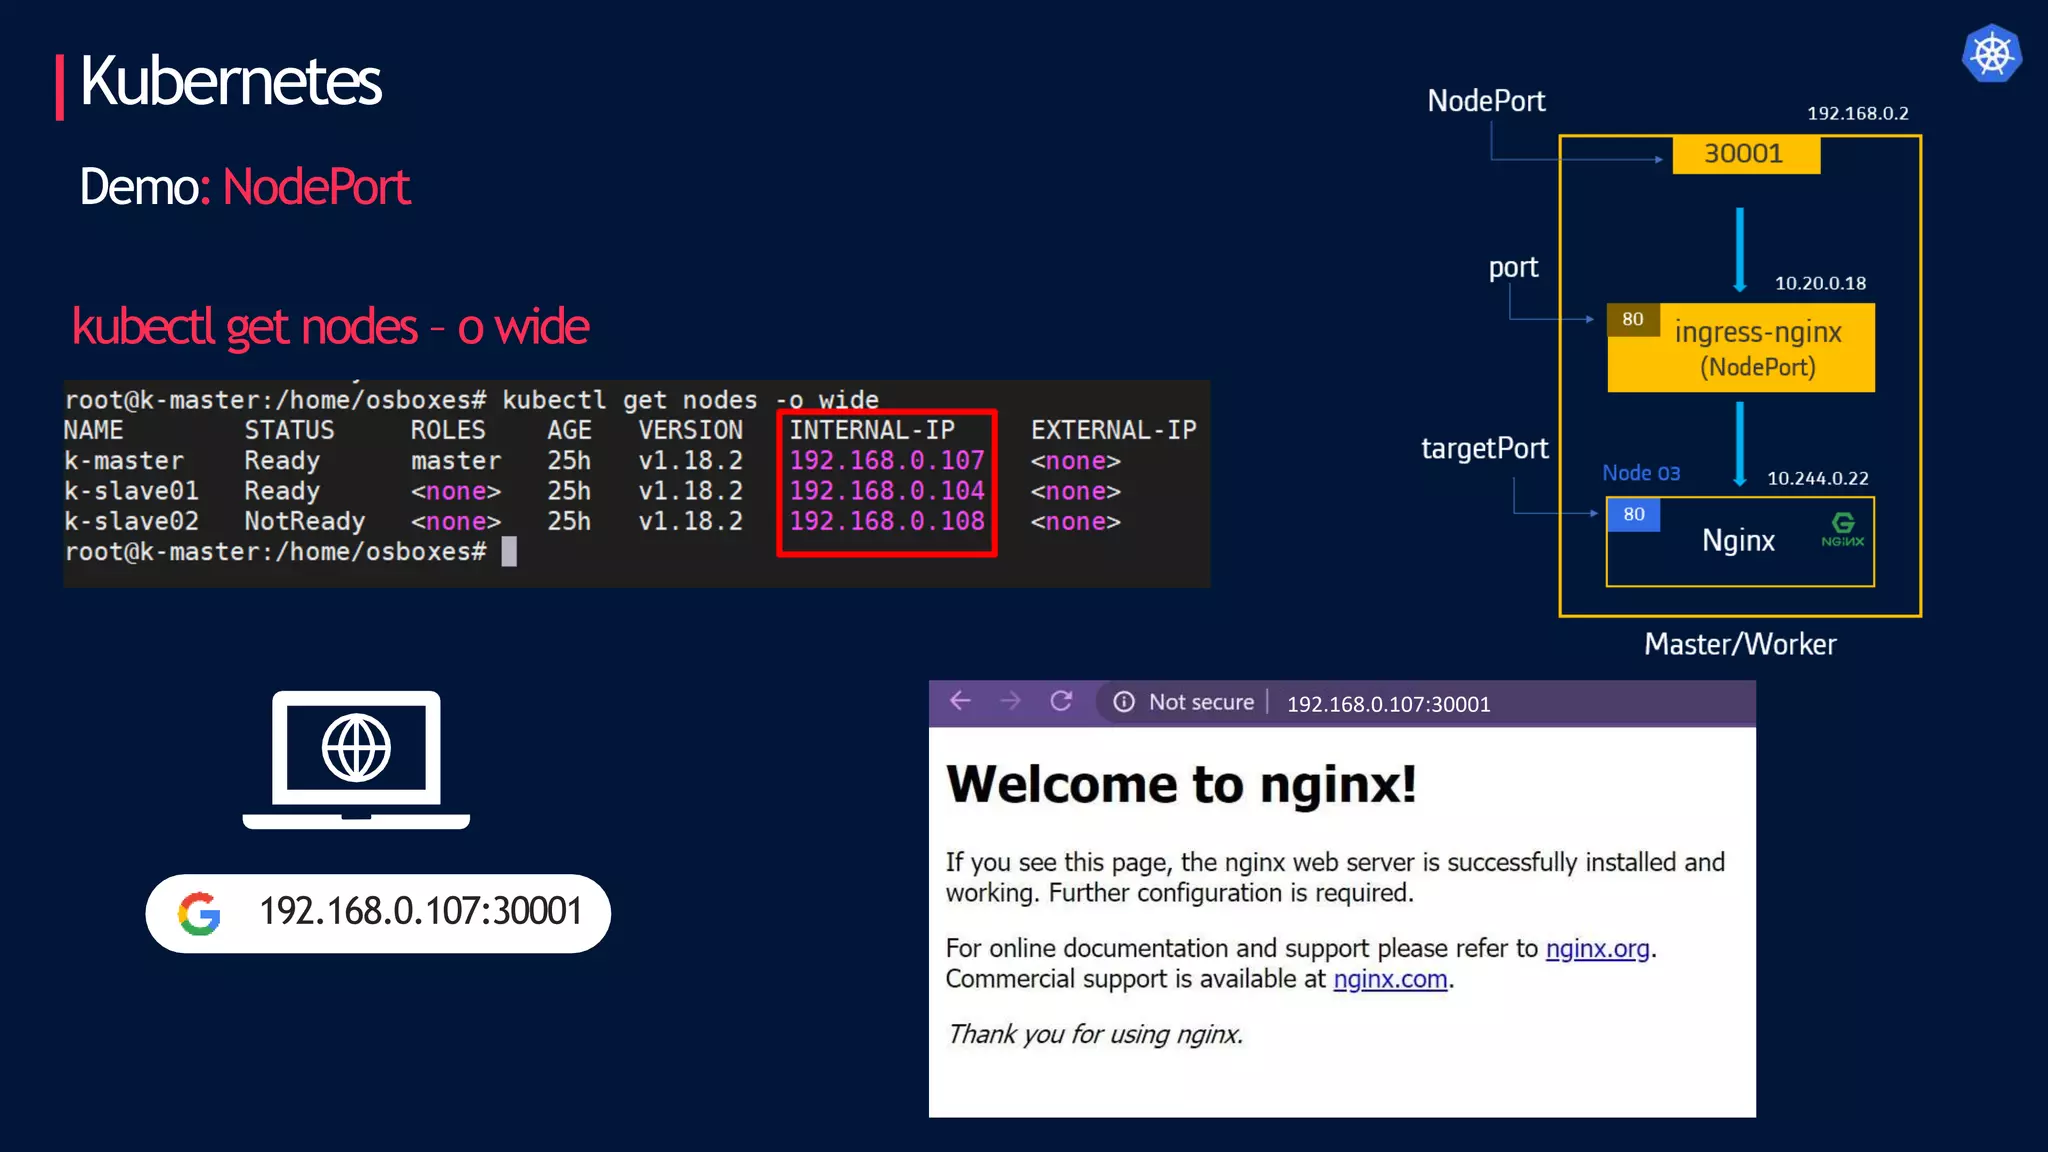The height and width of the screenshot is (1152, 2048).
Task: Select the yellow 30001 port box
Action: pyautogui.click(x=1745, y=154)
